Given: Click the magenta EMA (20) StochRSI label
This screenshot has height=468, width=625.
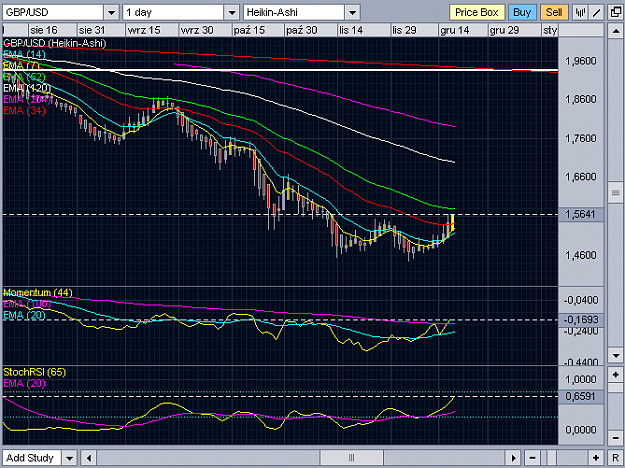Looking at the screenshot, I should [24, 383].
